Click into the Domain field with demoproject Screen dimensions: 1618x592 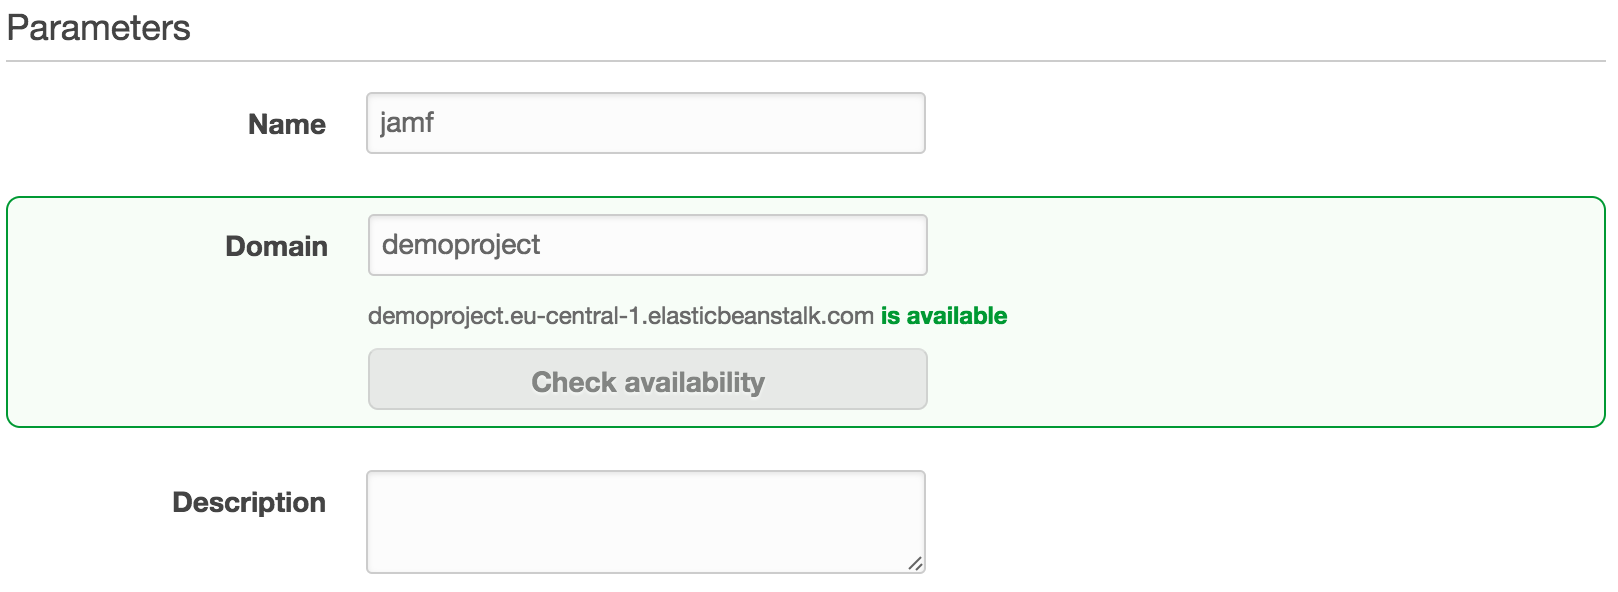tap(648, 245)
